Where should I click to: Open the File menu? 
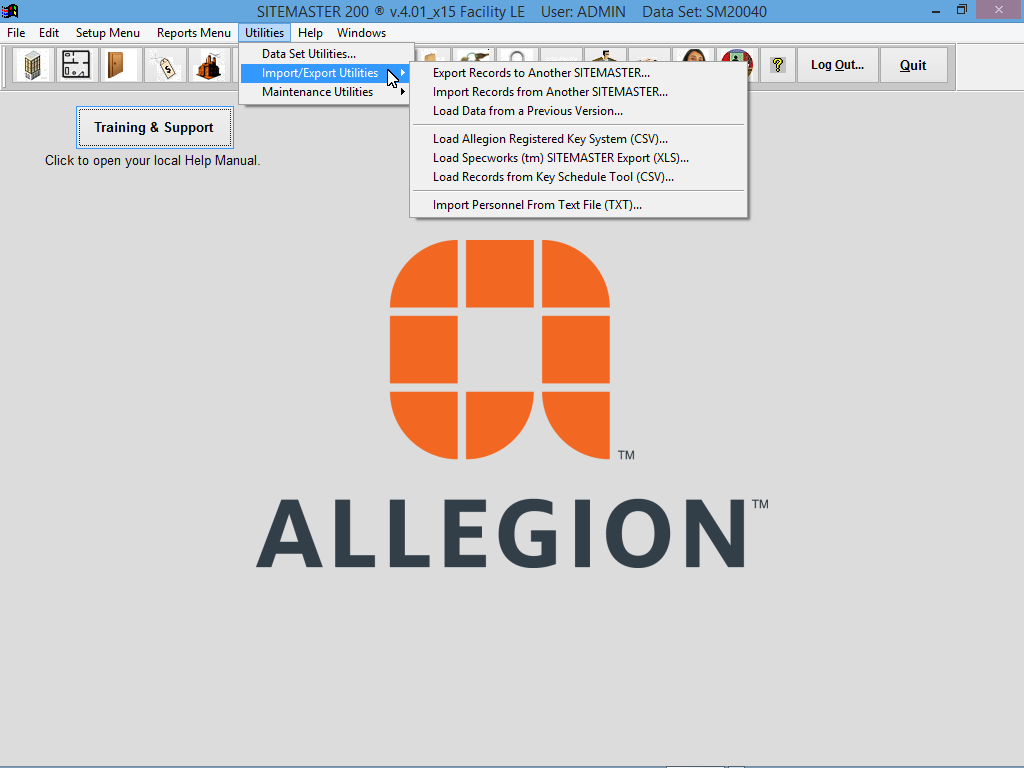[x=16, y=33]
